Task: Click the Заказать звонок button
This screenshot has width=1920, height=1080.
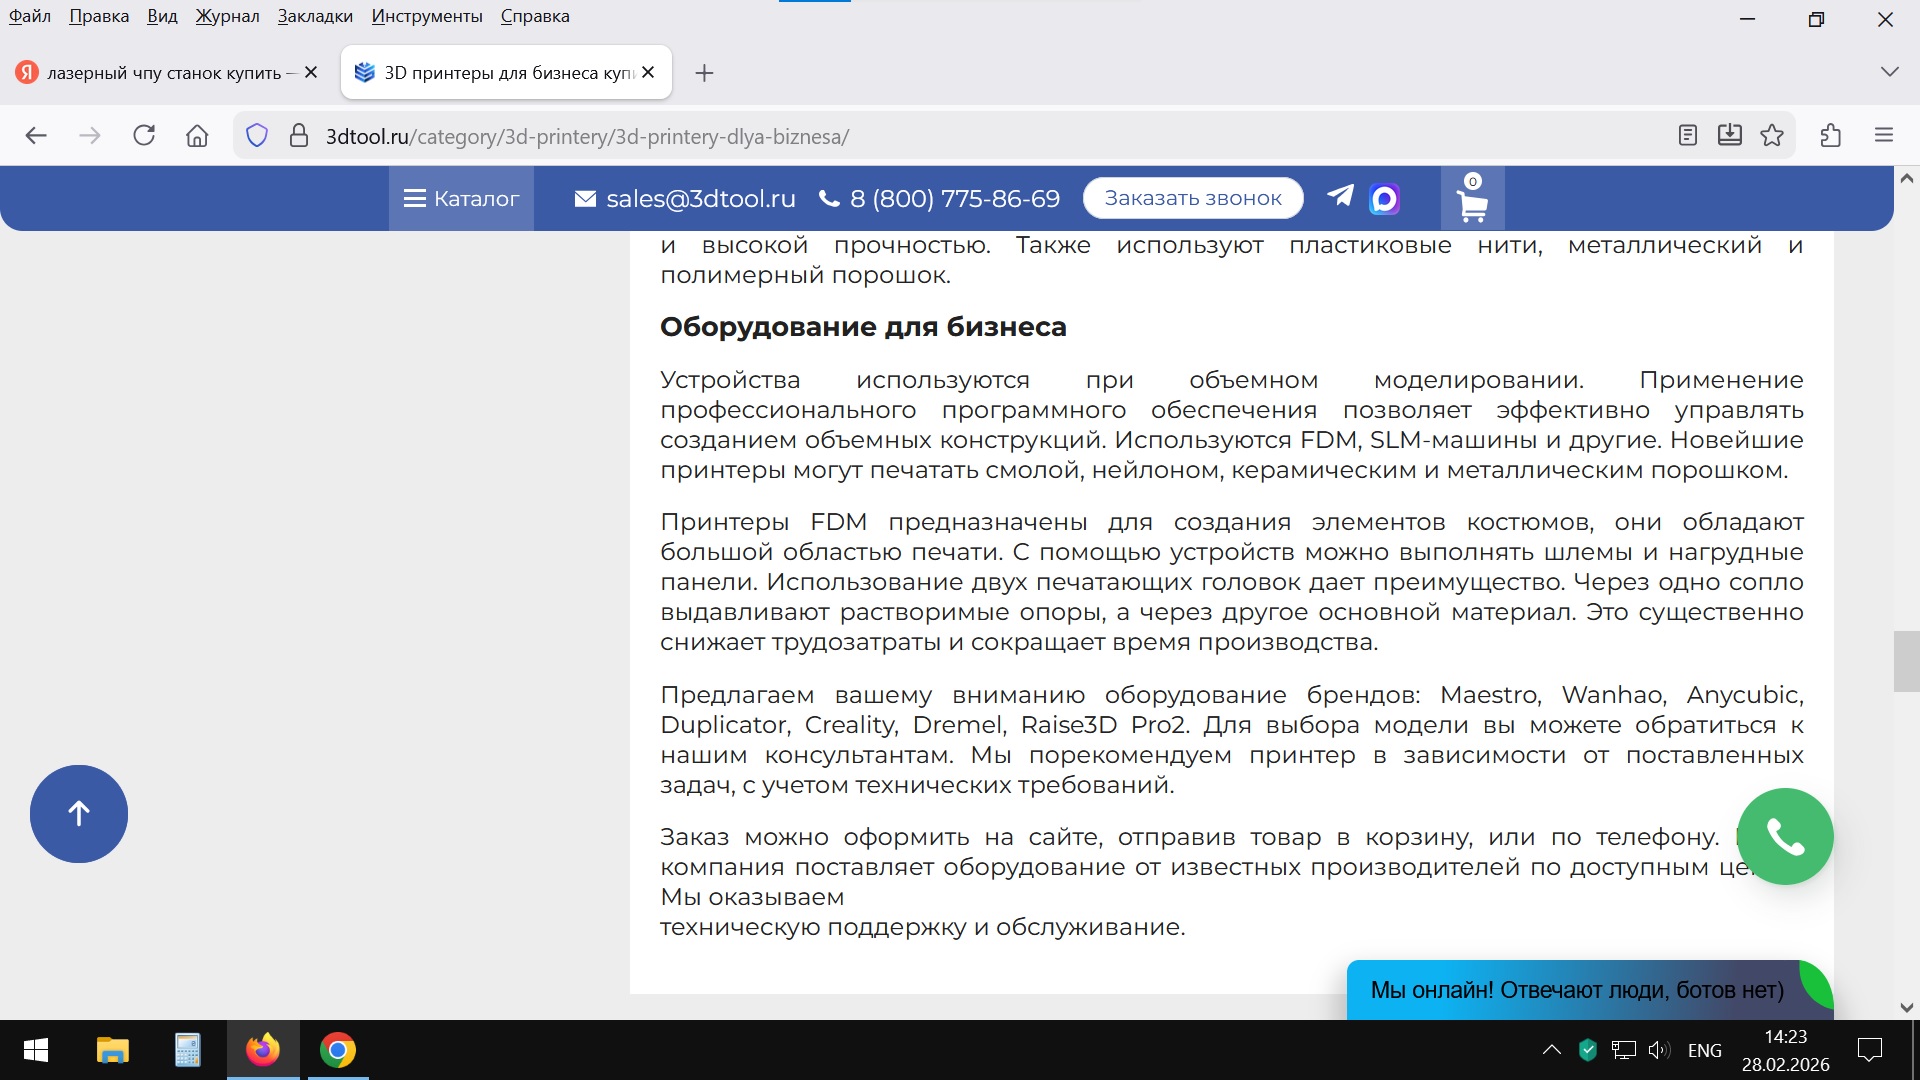Action: pos(1192,198)
